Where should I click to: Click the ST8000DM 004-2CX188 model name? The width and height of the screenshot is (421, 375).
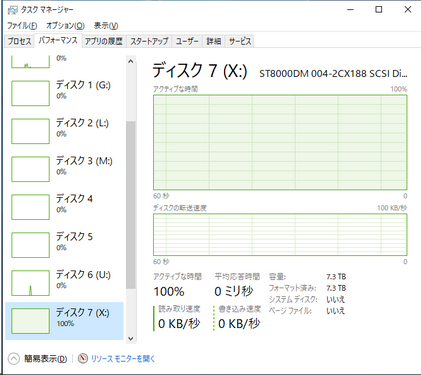[x=333, y=73]
